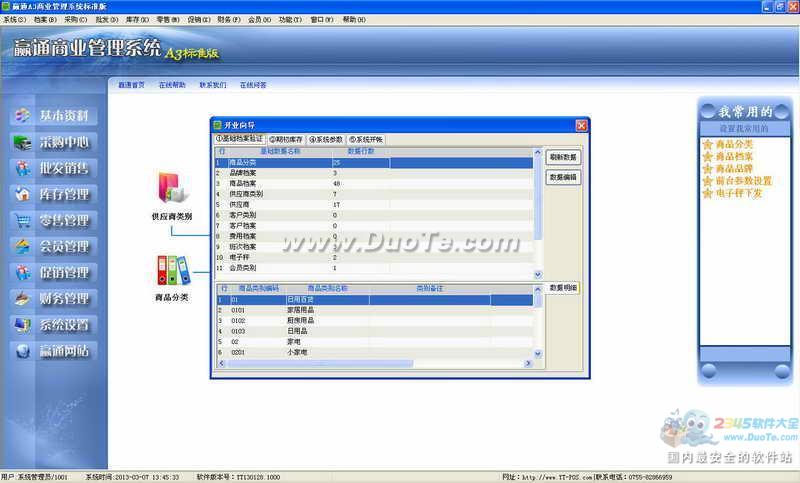Open the 赢通网站 sidebar module
Image resolution: width=800 pixels, height=483 pixels.
(x=54, y=351)
